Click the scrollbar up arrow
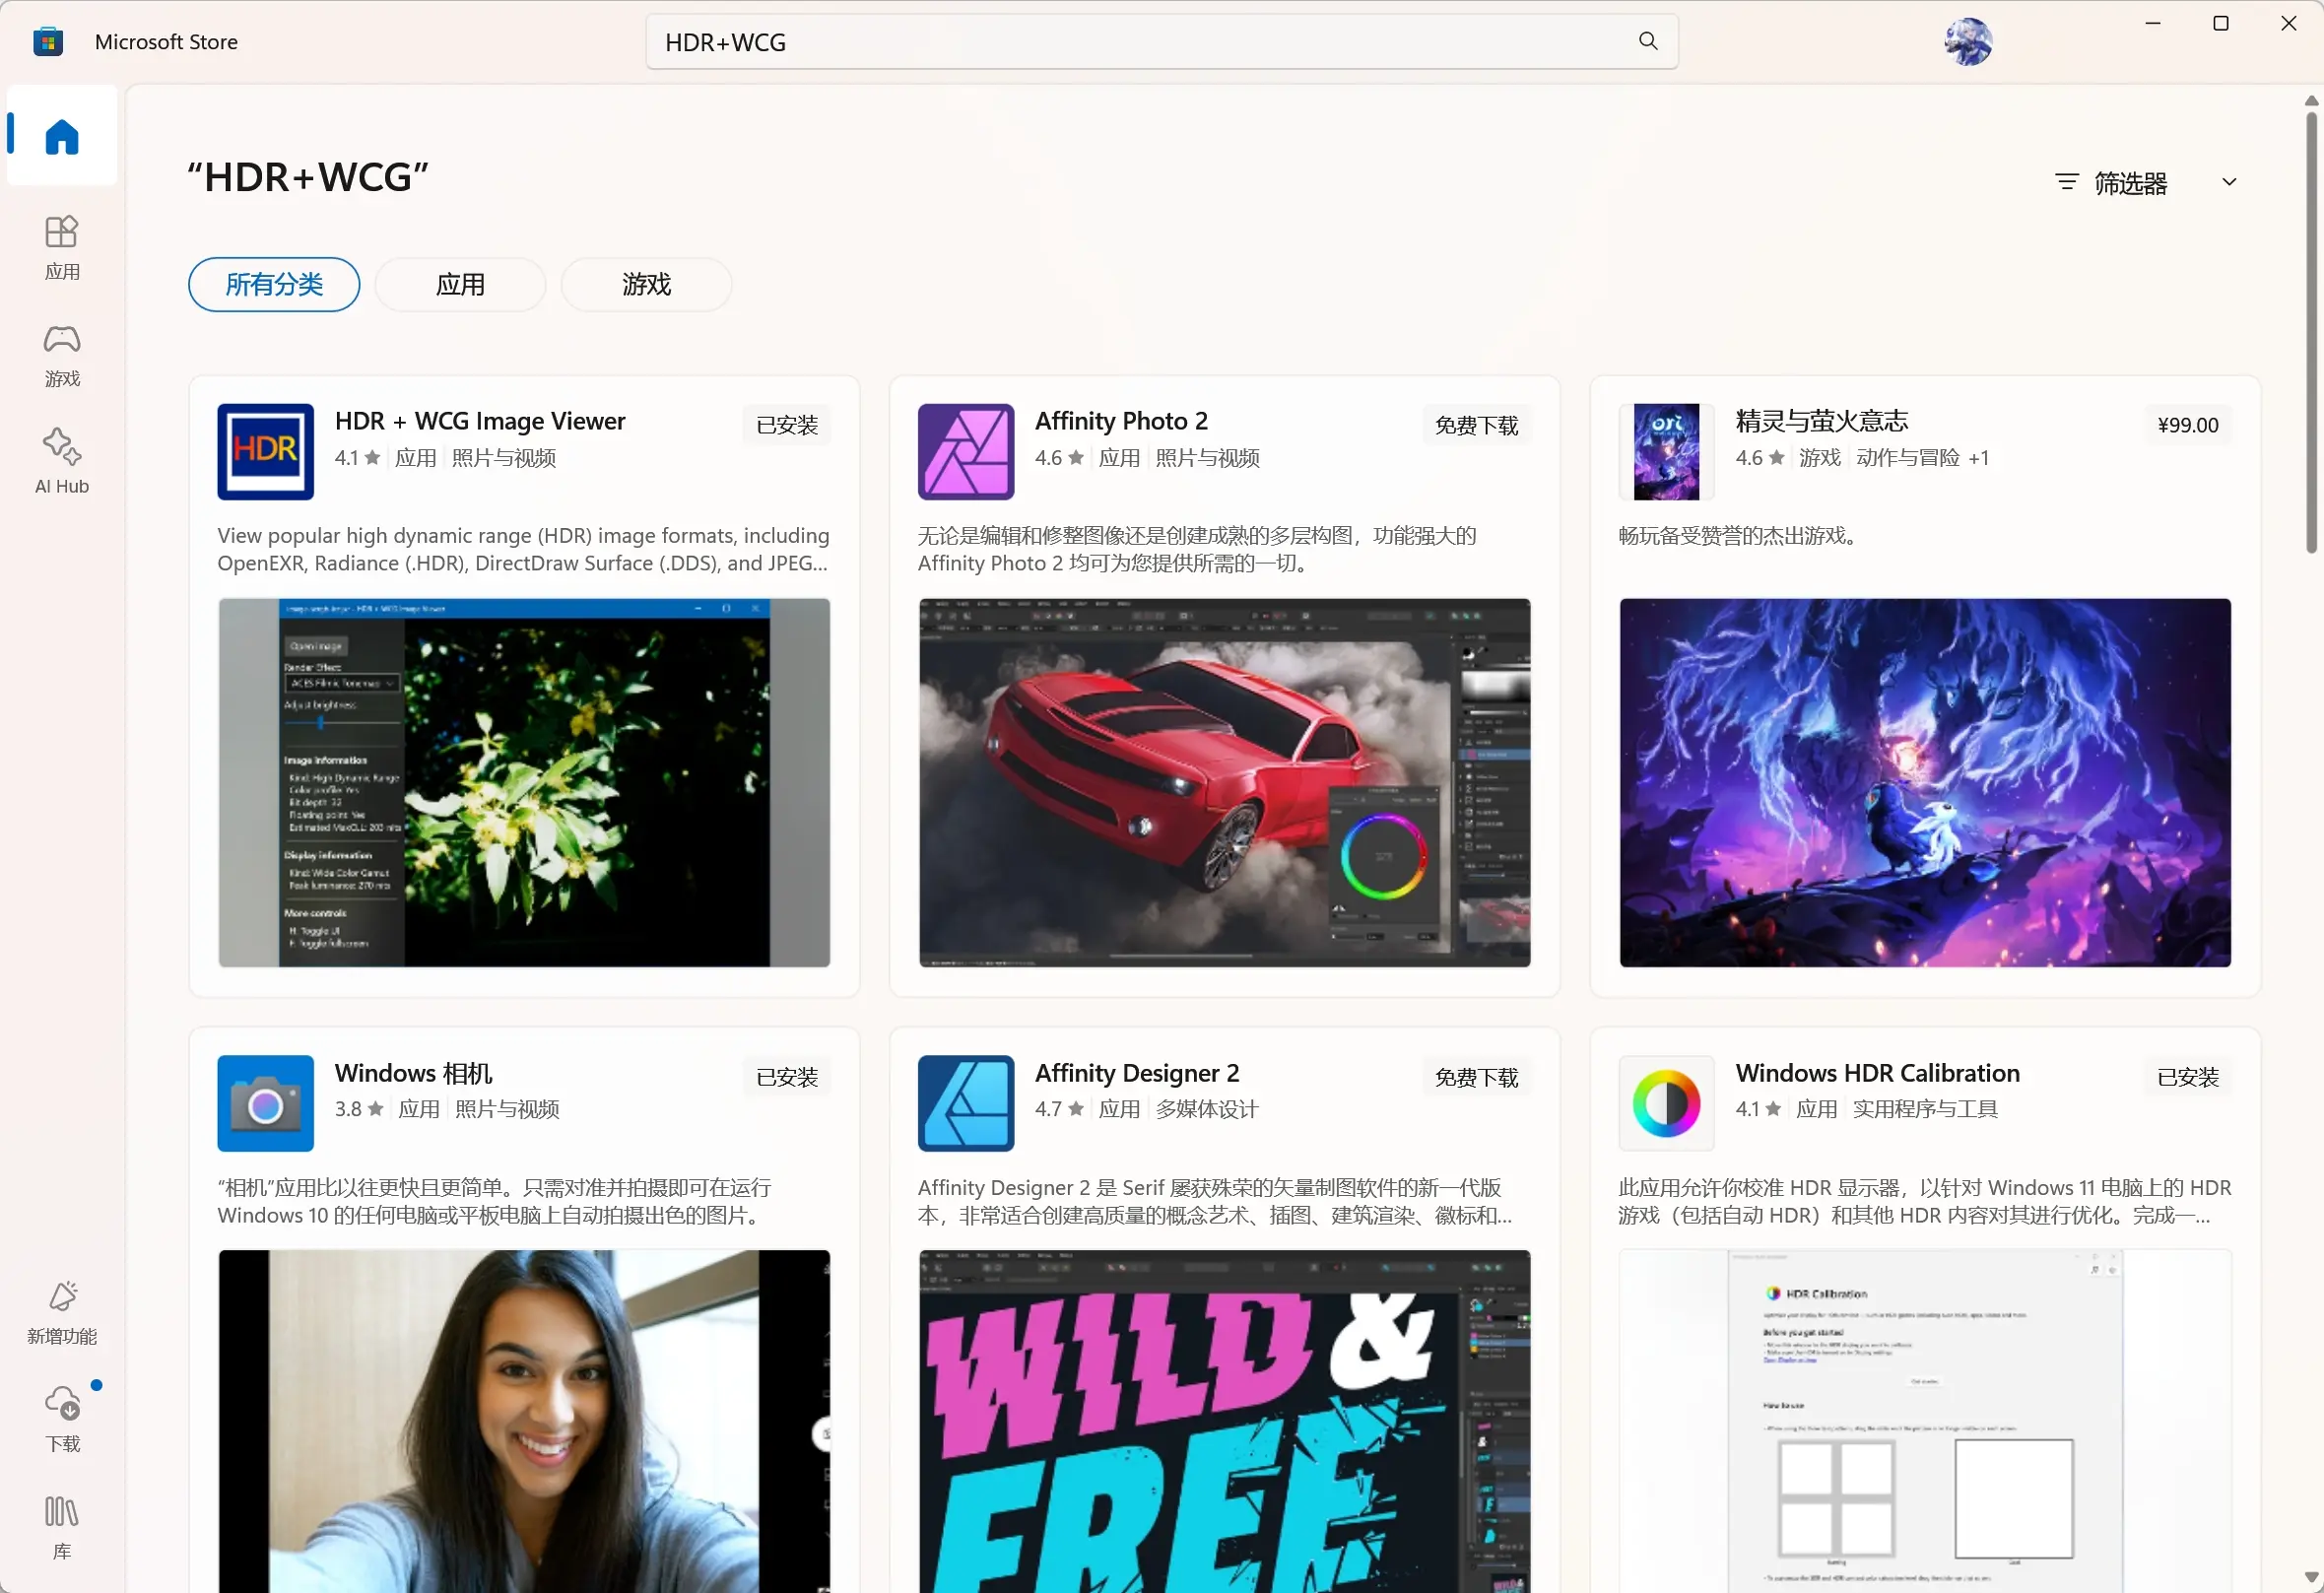Image resolution: width=2324 pixels, height=1593 pixels. click(2311, 100)
